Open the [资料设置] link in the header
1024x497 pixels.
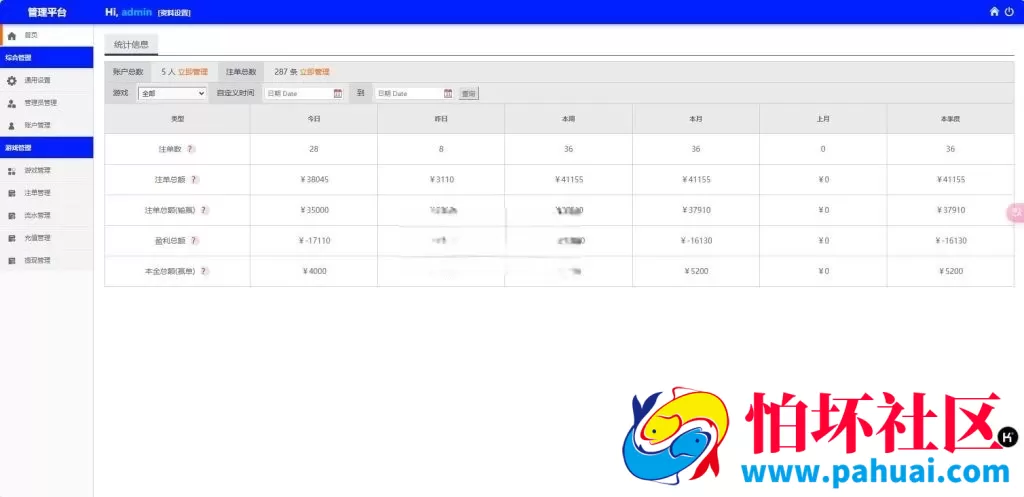pyautogui.click(x=174, y=12)
